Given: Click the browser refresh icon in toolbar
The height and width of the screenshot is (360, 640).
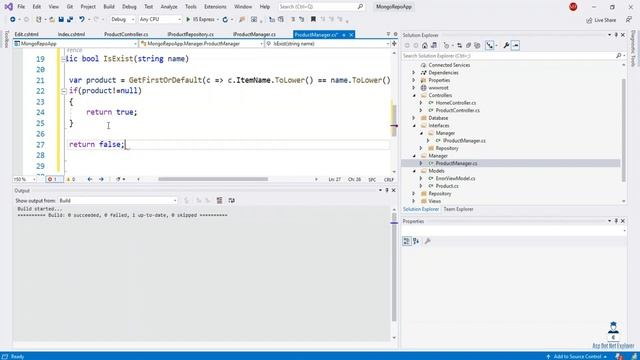Looking at the screenshot, I should click(x=225, y=19).
